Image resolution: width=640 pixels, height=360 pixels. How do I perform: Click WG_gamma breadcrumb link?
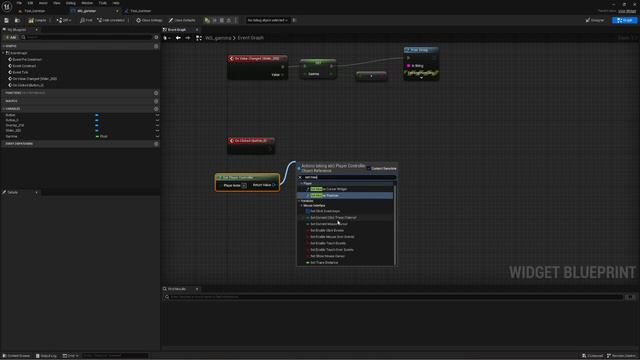218,38
